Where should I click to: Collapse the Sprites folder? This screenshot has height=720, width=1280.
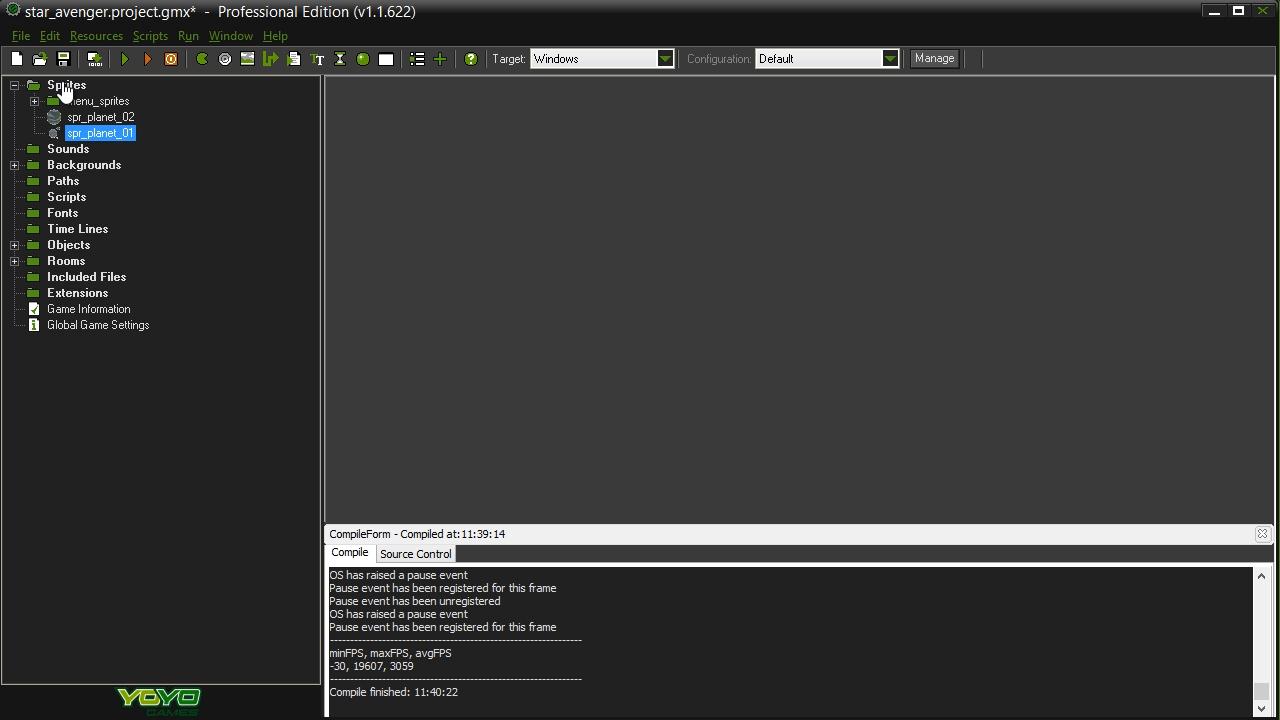tap(15, 85)
